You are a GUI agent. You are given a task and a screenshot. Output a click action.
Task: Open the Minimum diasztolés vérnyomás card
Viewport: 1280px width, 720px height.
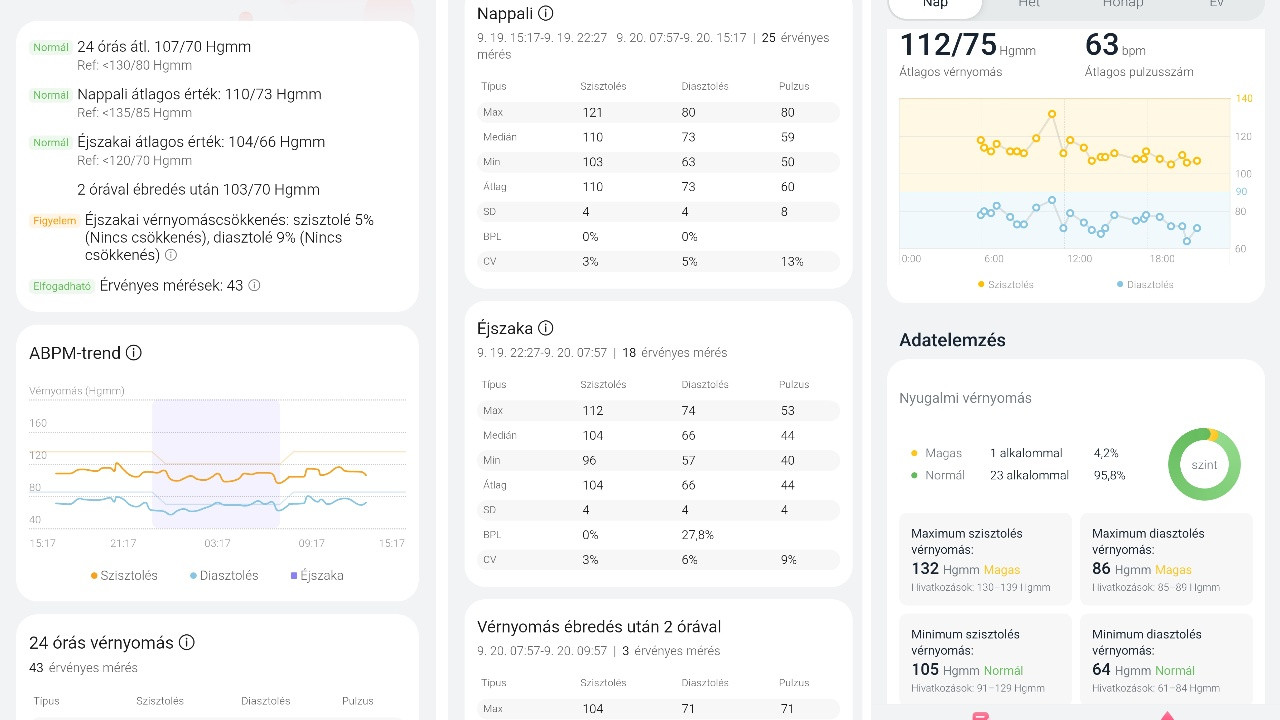click(1166, 660)
